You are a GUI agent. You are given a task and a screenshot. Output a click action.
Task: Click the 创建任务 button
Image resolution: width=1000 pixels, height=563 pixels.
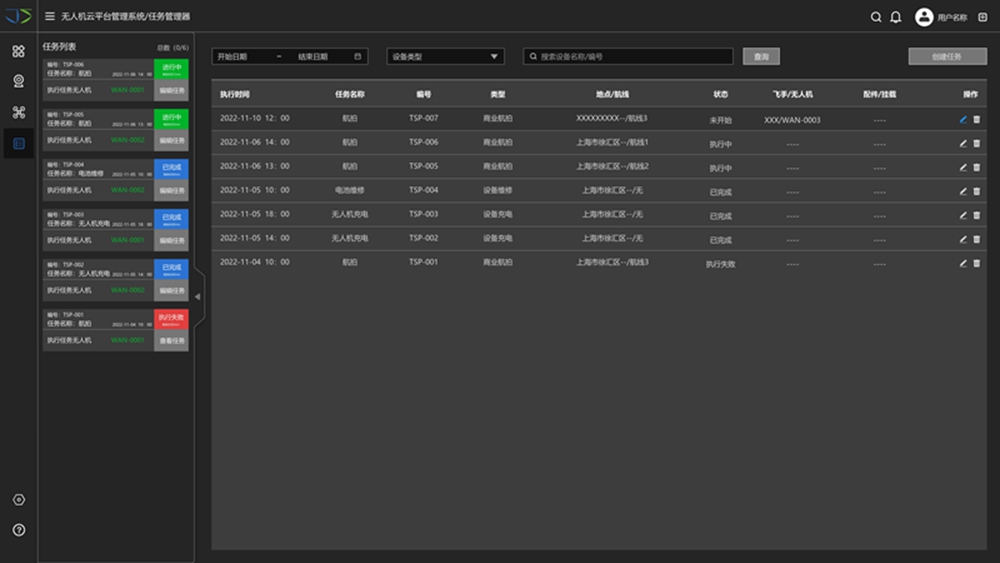pyautogui.click(x=946, y=57)
